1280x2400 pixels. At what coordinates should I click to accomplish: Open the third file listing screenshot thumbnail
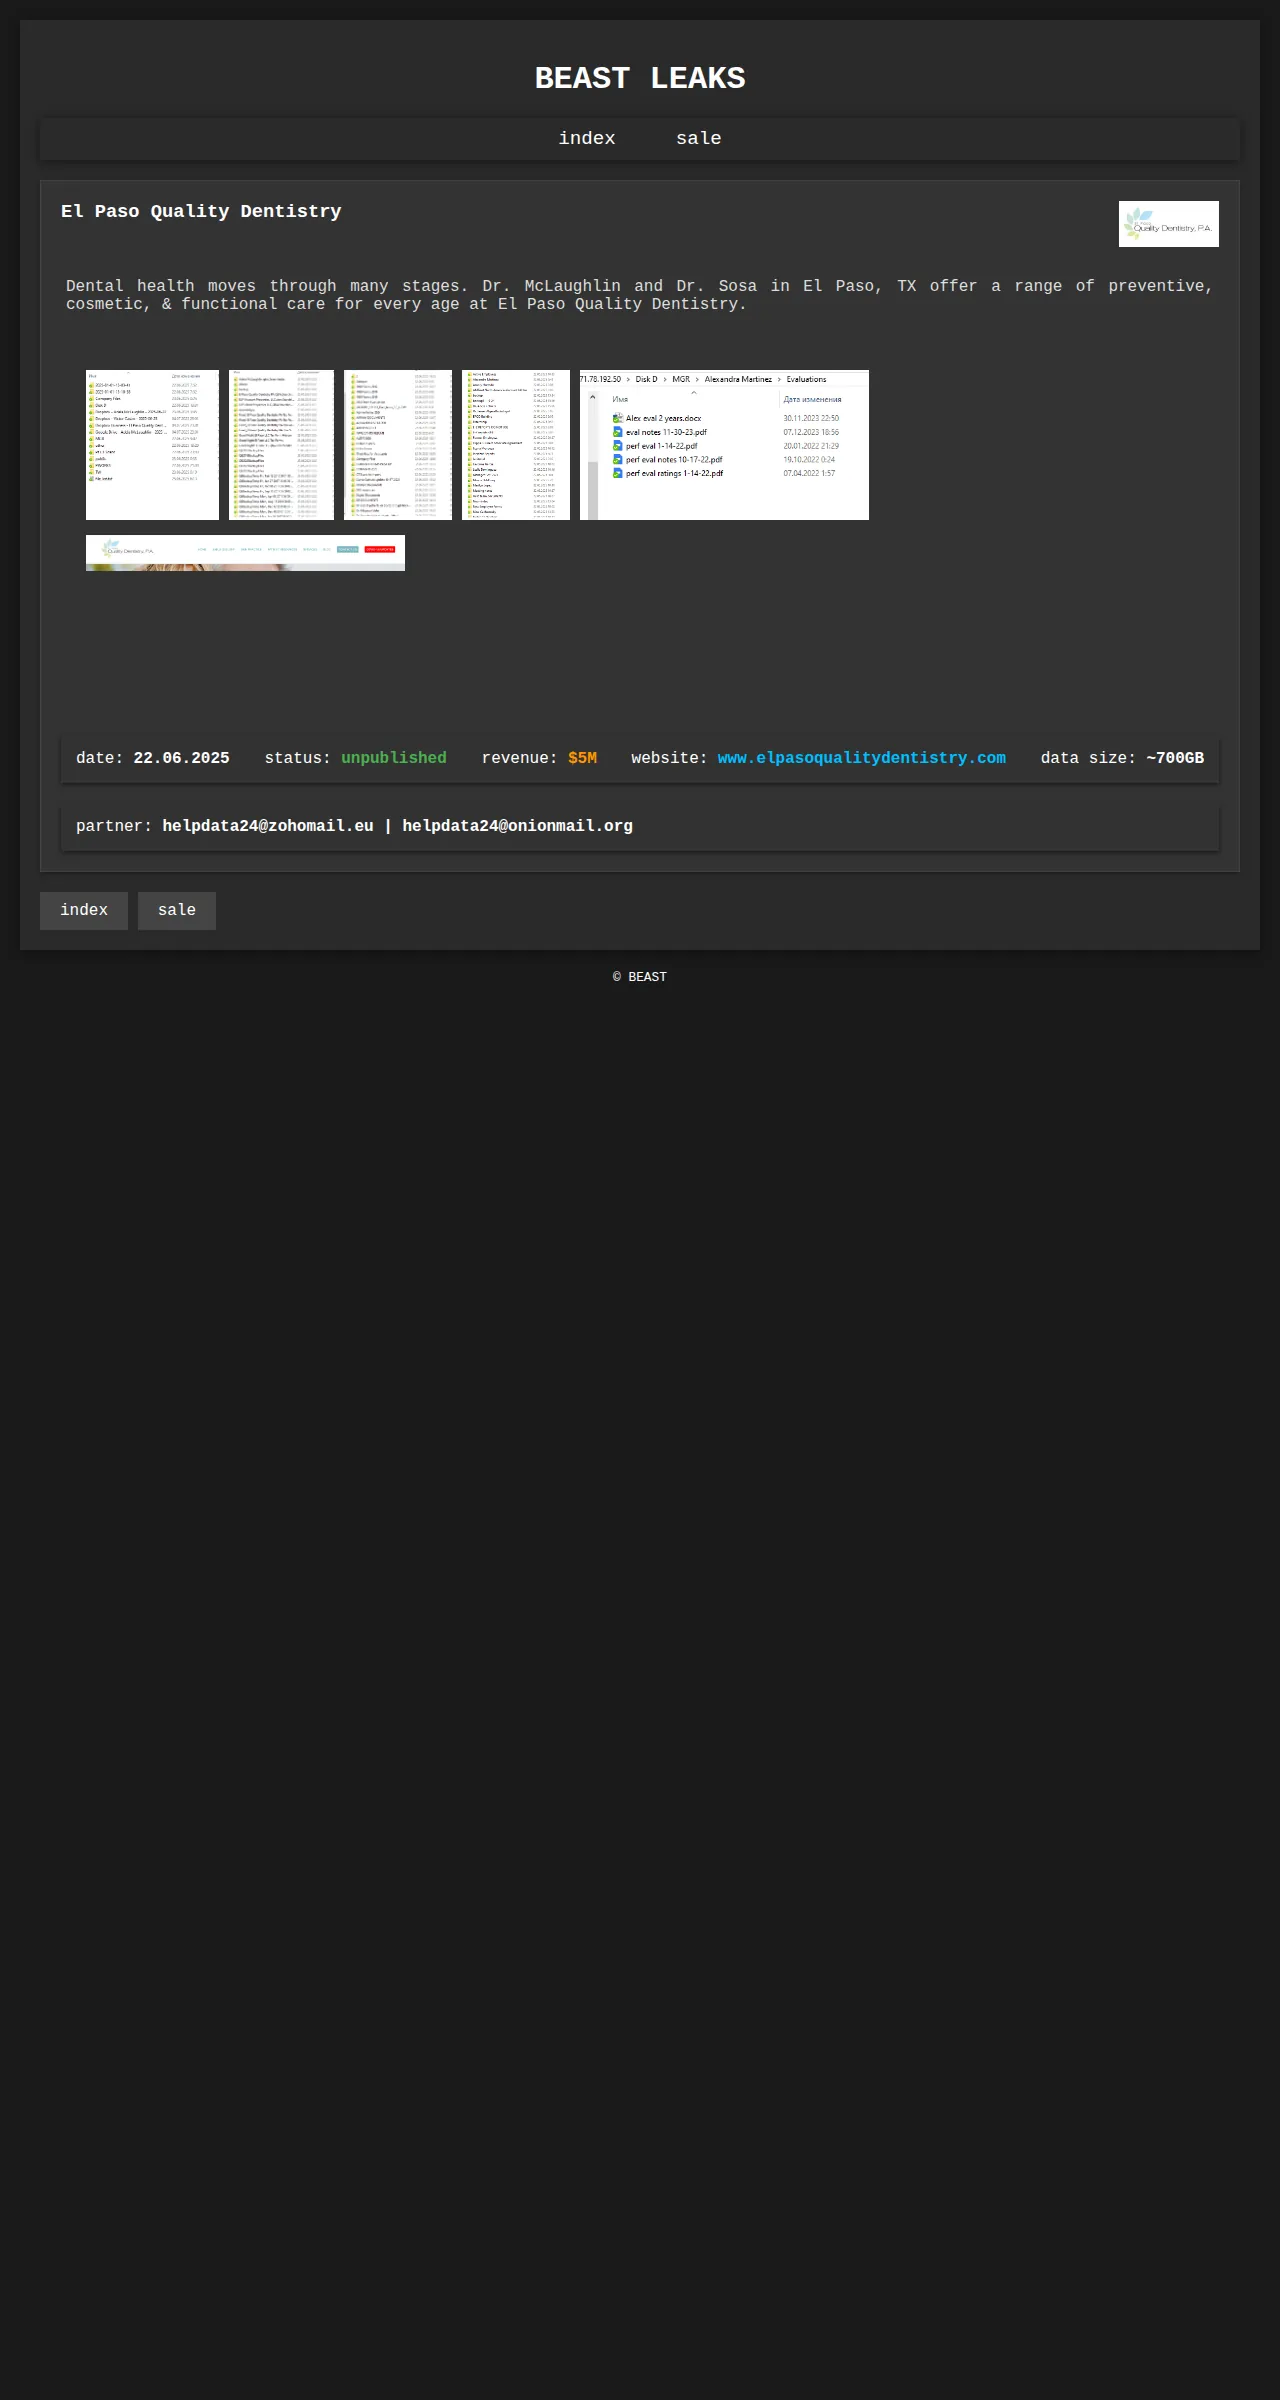(x=398, y=445)
